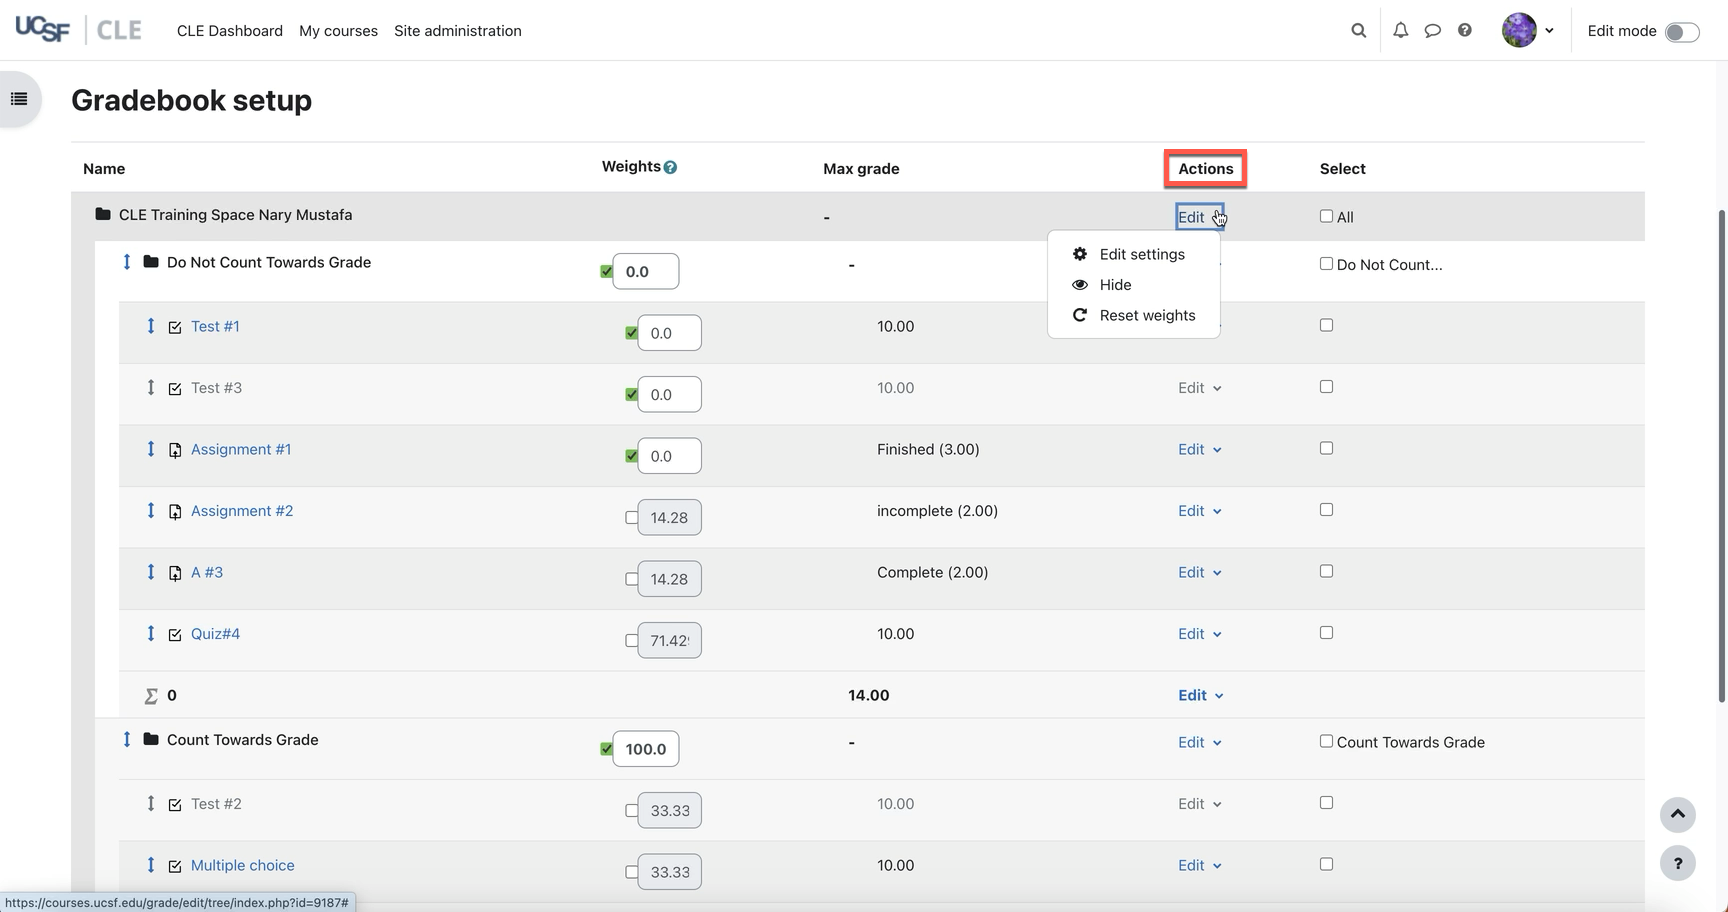Tick the select checkbox for A #3 row

1326,571
